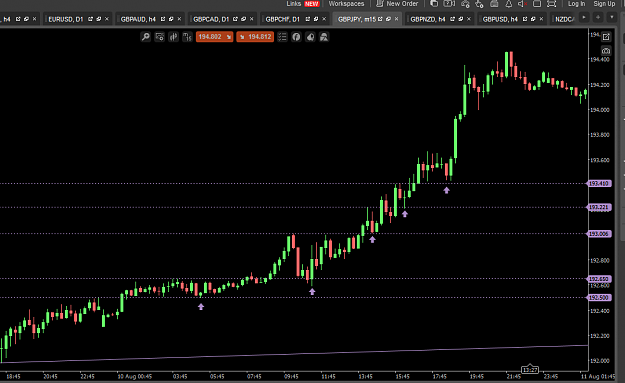Click second small icon on GBPNZD, h4 tab

461,19
